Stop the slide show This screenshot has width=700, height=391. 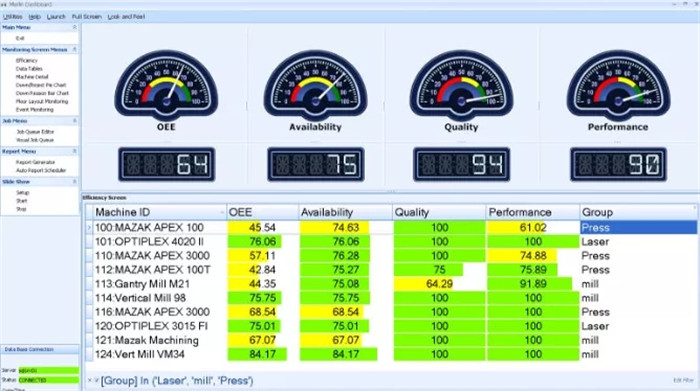(x=21, y=209)
